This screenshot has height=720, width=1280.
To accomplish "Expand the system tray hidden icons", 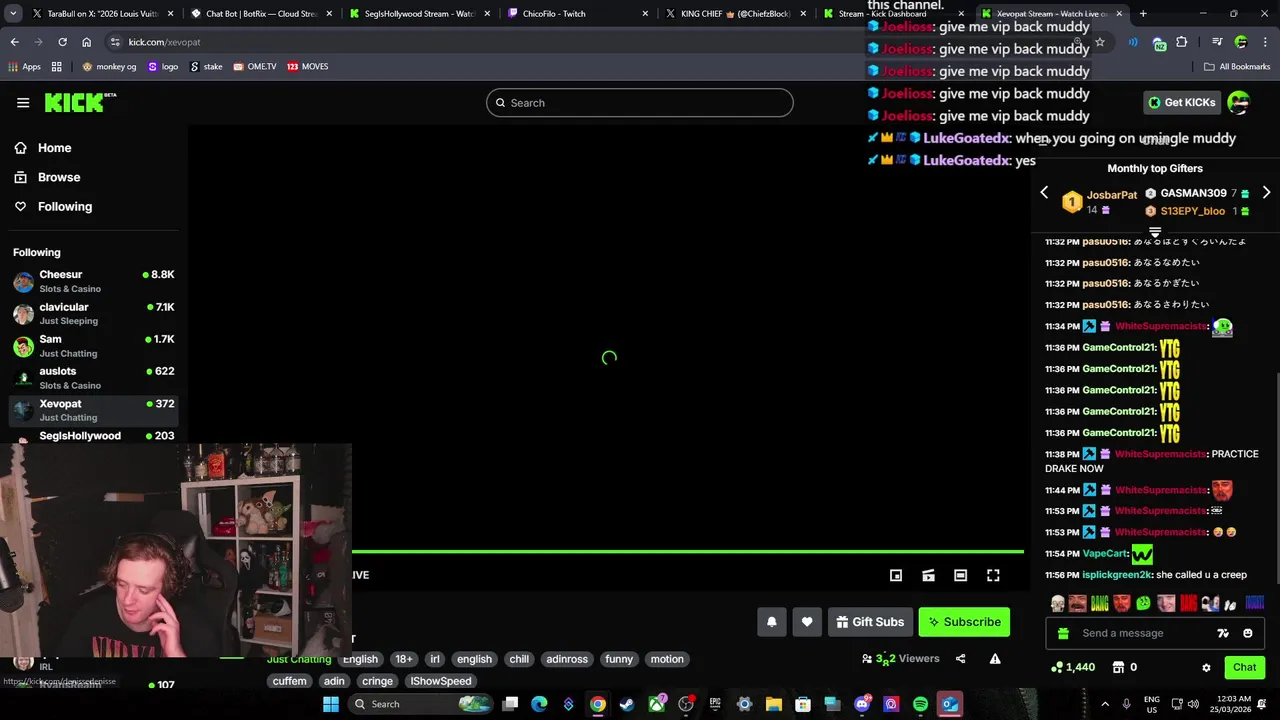I will (x=1105, y=704).
